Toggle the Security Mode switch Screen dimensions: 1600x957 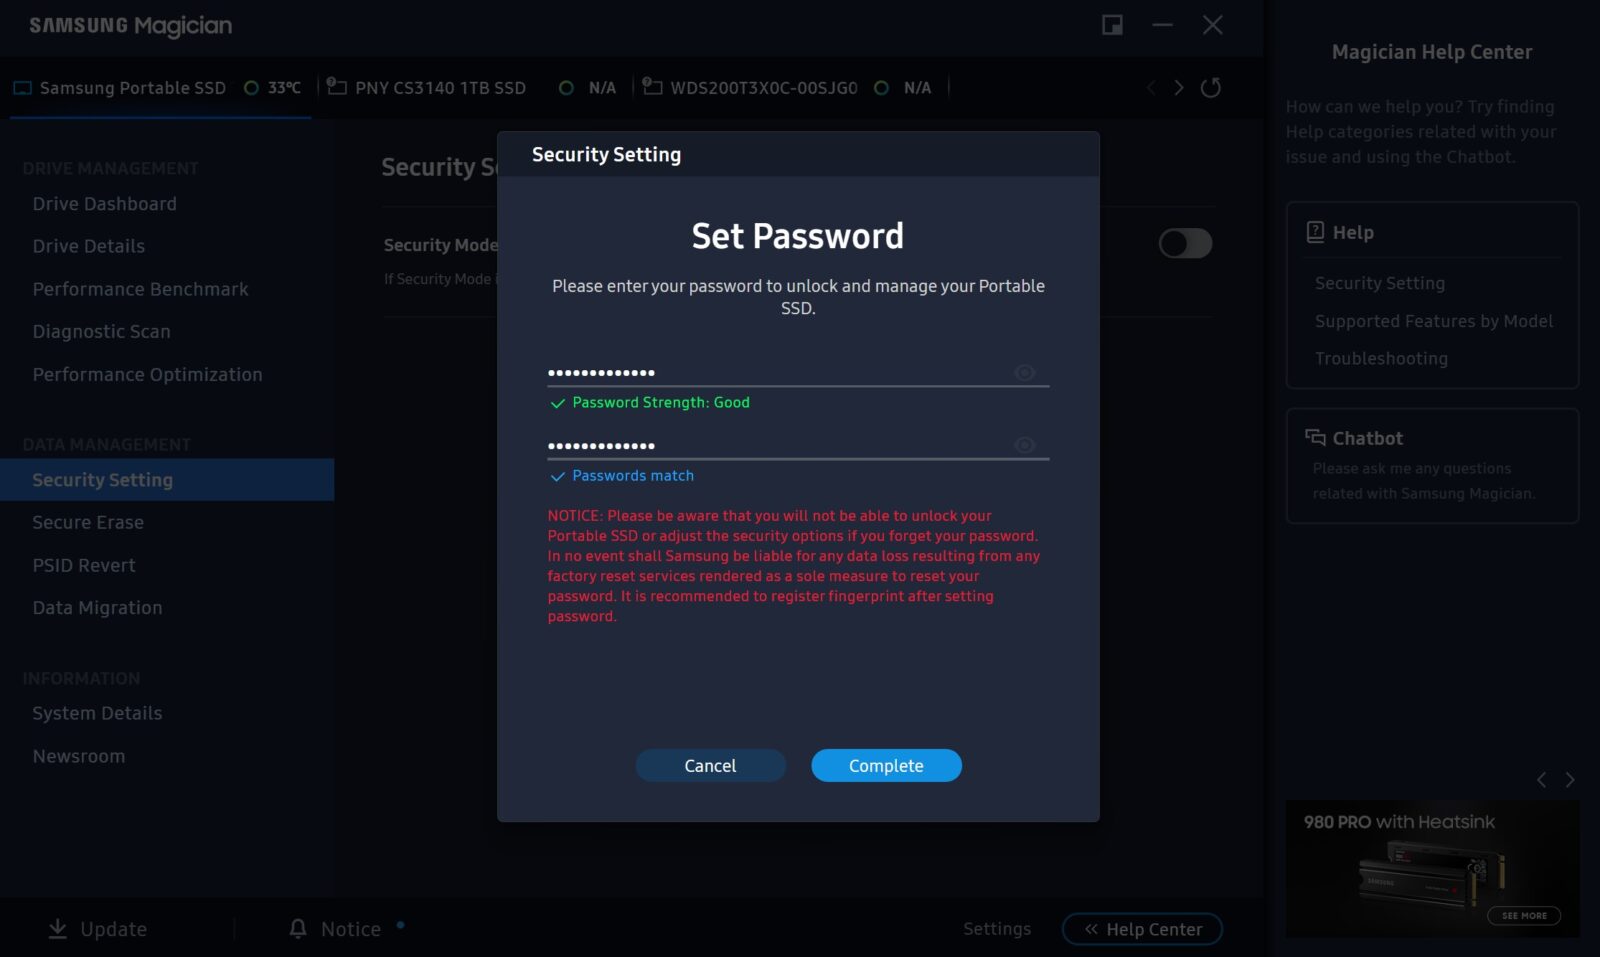[1185, 243]
